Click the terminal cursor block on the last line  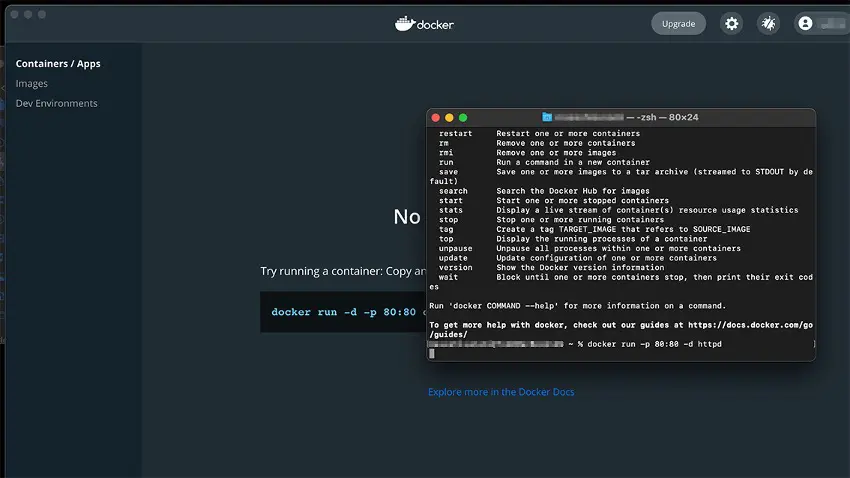(x=432, y=353)
